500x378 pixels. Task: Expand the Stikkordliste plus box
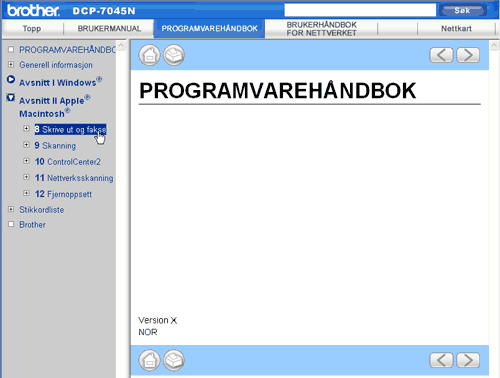point(11,209)
